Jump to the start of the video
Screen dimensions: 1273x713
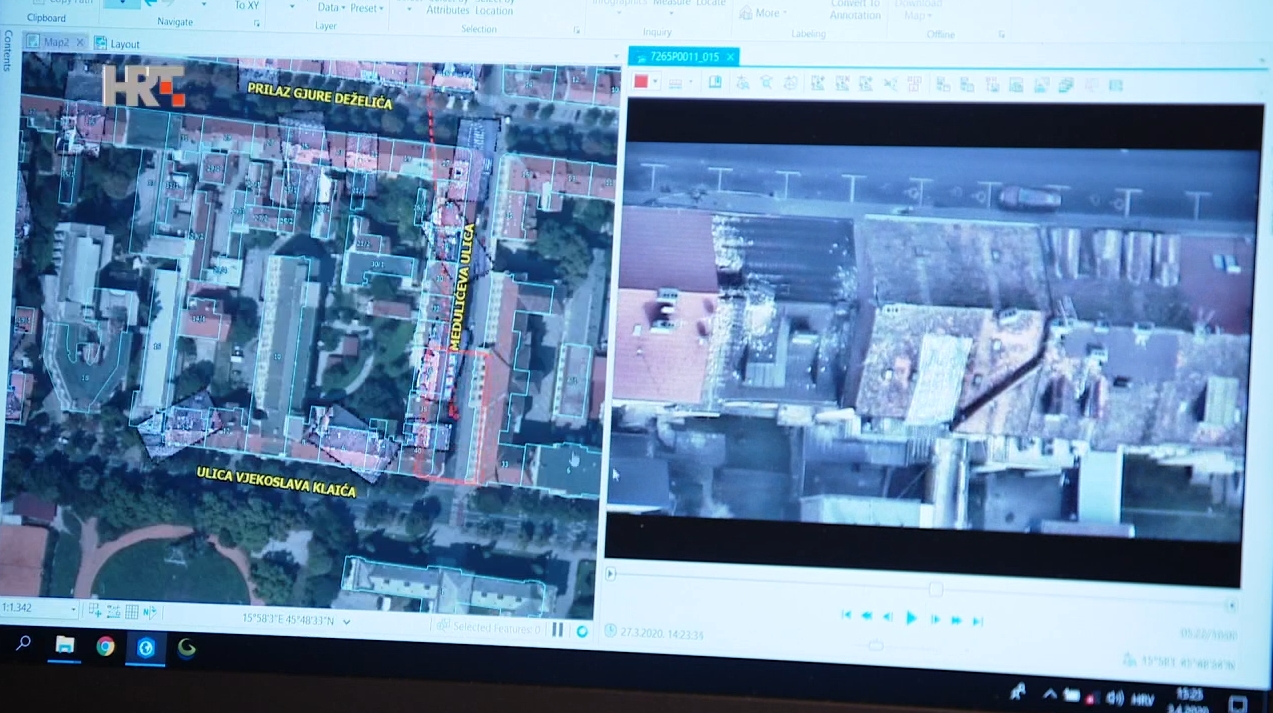[x=846, y=616]
